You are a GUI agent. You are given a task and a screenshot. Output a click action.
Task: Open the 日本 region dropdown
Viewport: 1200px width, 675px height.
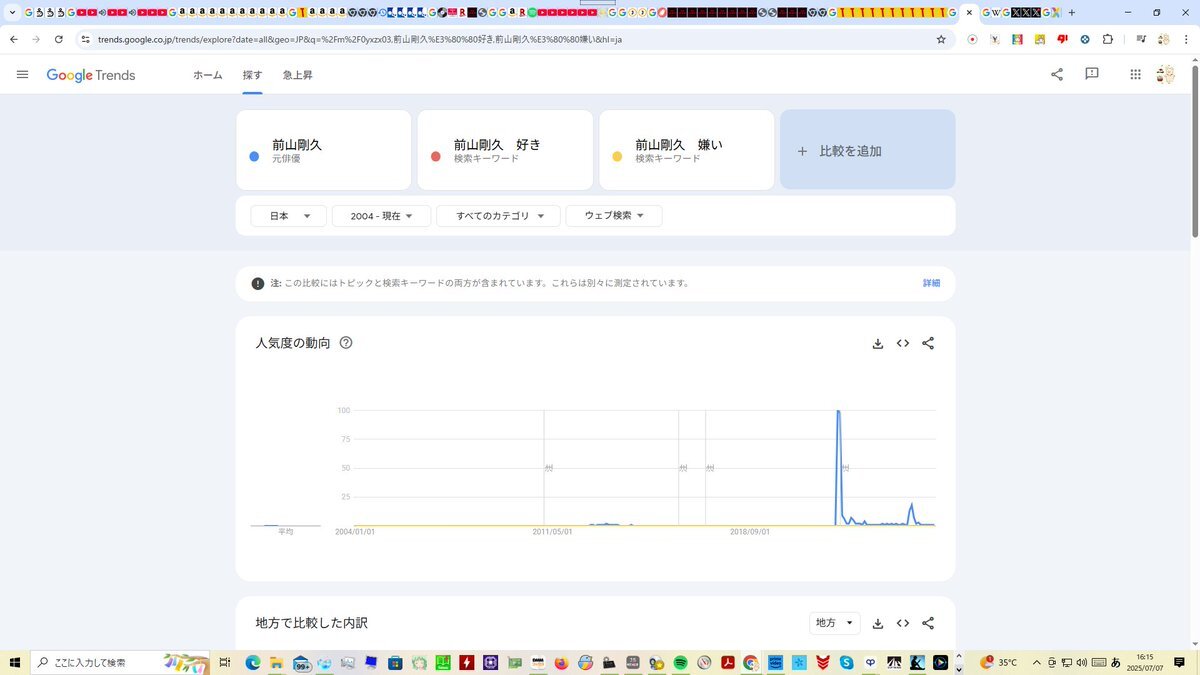tap(288, 216)
